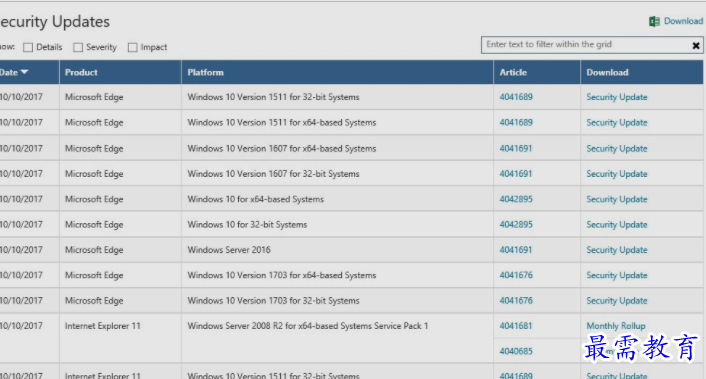The width and height of the screenshot is (706, 379).
Task: Open Monthly Rollup link for Server 2008 R2
Action: (616, 326)
